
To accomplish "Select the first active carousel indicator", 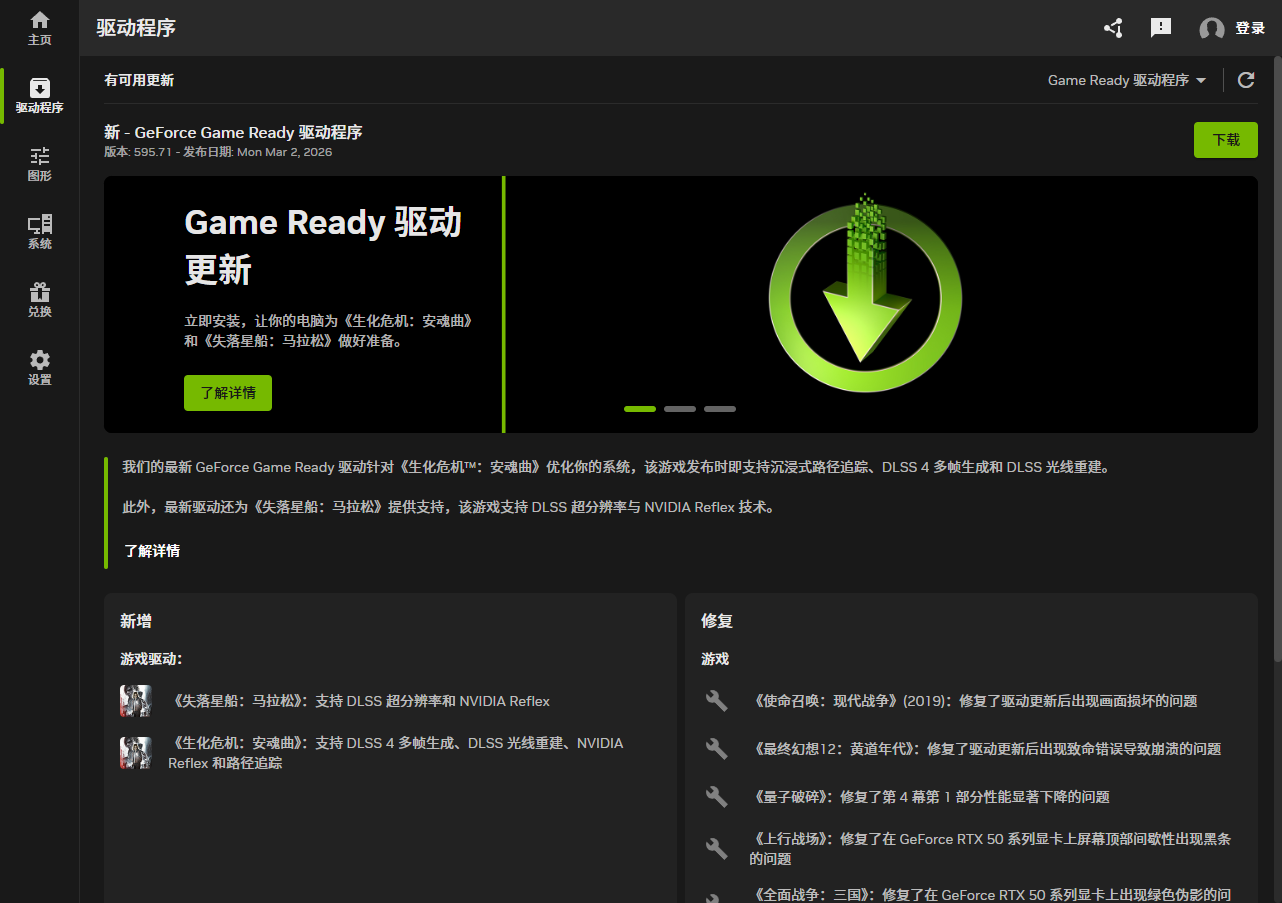I will pyautogui.click(x=640, y=409).
